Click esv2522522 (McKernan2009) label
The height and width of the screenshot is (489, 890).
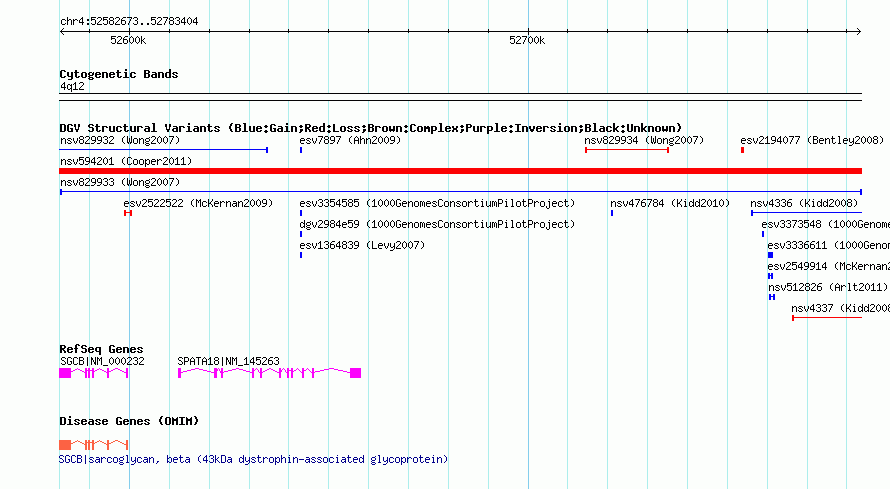(198, 203)
